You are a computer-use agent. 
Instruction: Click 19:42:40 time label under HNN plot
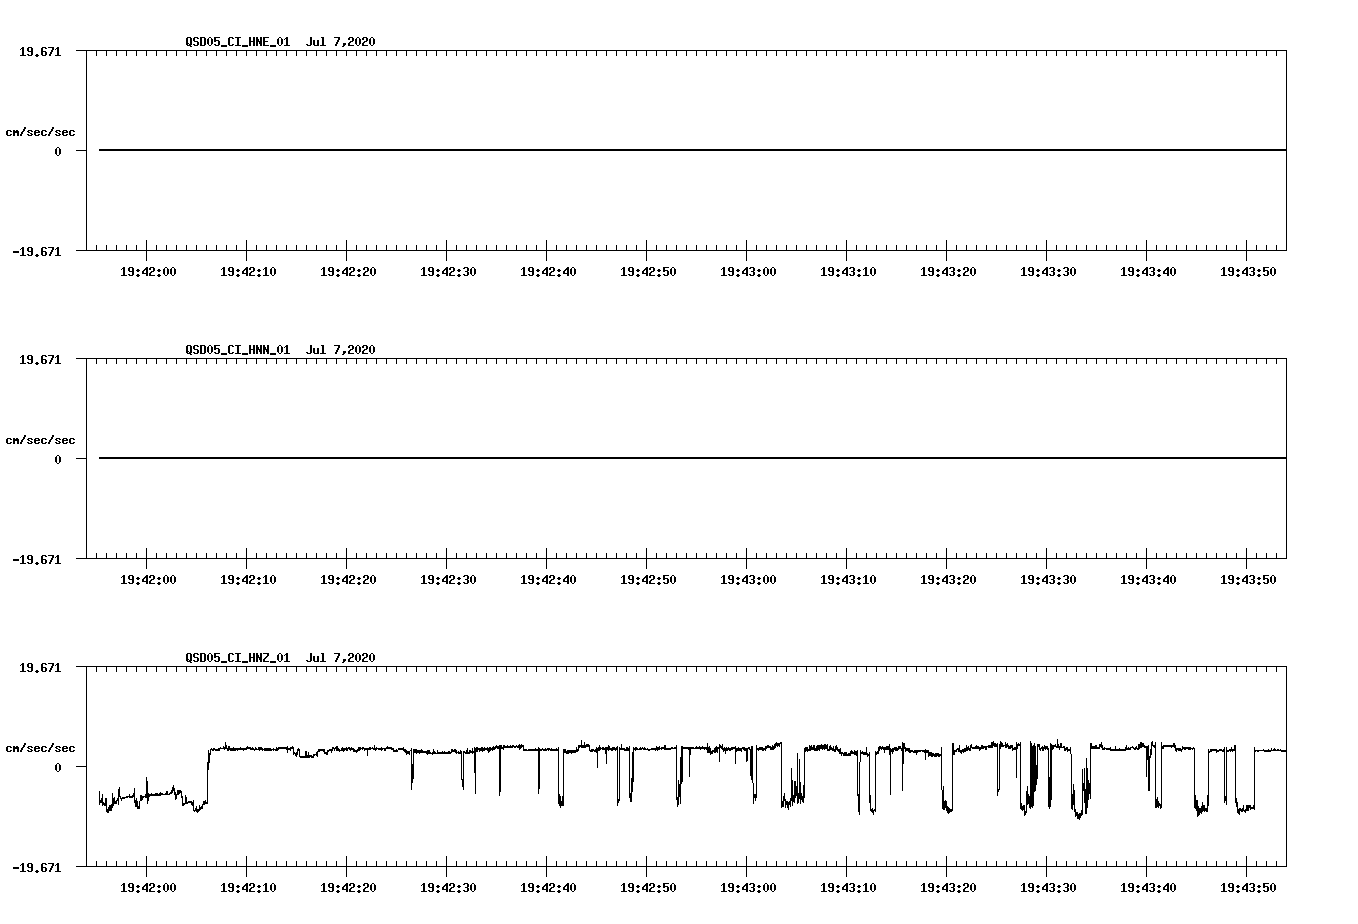click(x=548, y=579)
